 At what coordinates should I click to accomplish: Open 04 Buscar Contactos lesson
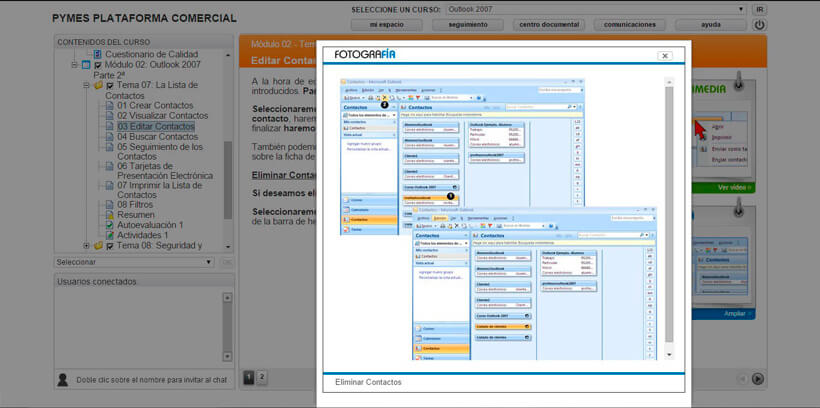click(157, 137)
